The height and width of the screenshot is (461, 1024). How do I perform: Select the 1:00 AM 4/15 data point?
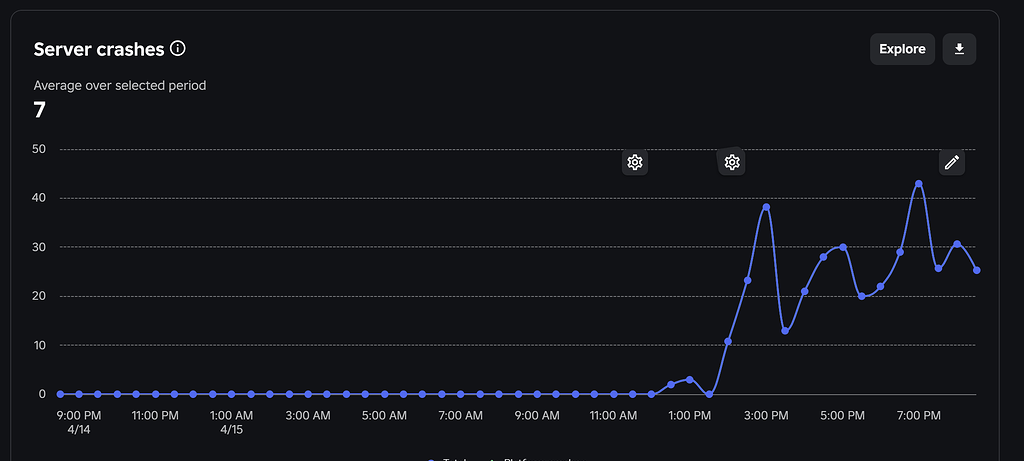(231, 394)
